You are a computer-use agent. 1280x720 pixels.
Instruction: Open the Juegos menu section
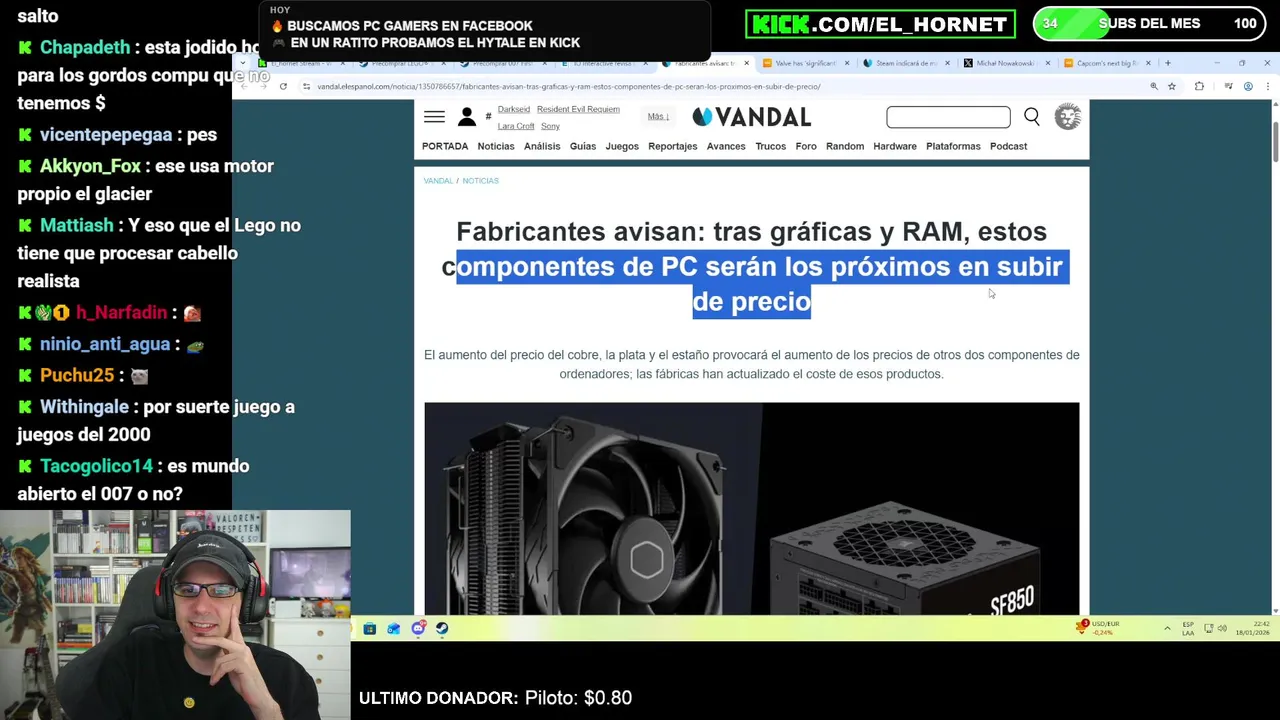[x=622, y=146]
